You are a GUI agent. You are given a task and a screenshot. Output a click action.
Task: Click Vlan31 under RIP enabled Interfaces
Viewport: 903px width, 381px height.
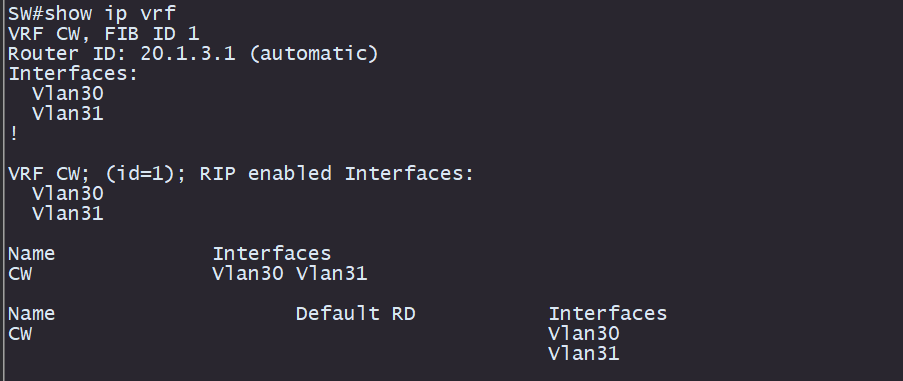(68, 214)
